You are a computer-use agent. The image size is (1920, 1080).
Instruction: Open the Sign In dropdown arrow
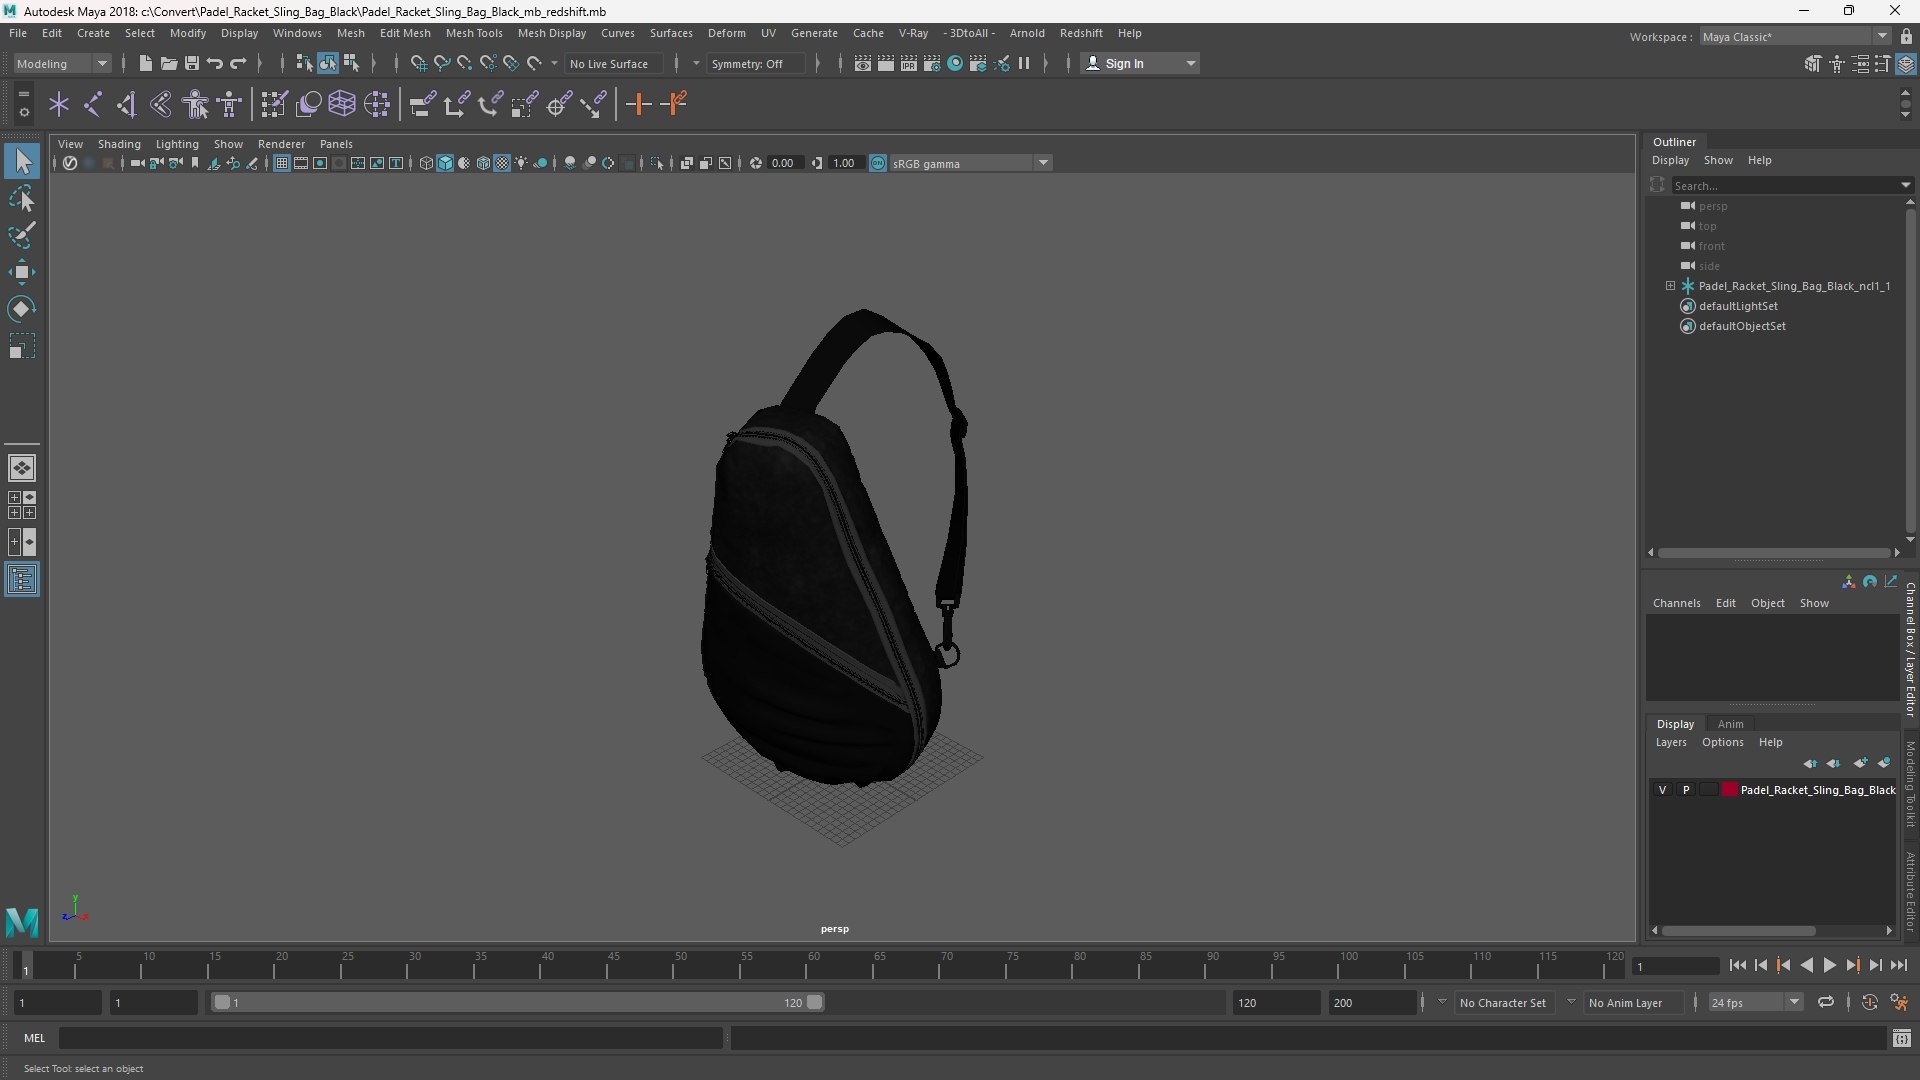point(1190,63)
